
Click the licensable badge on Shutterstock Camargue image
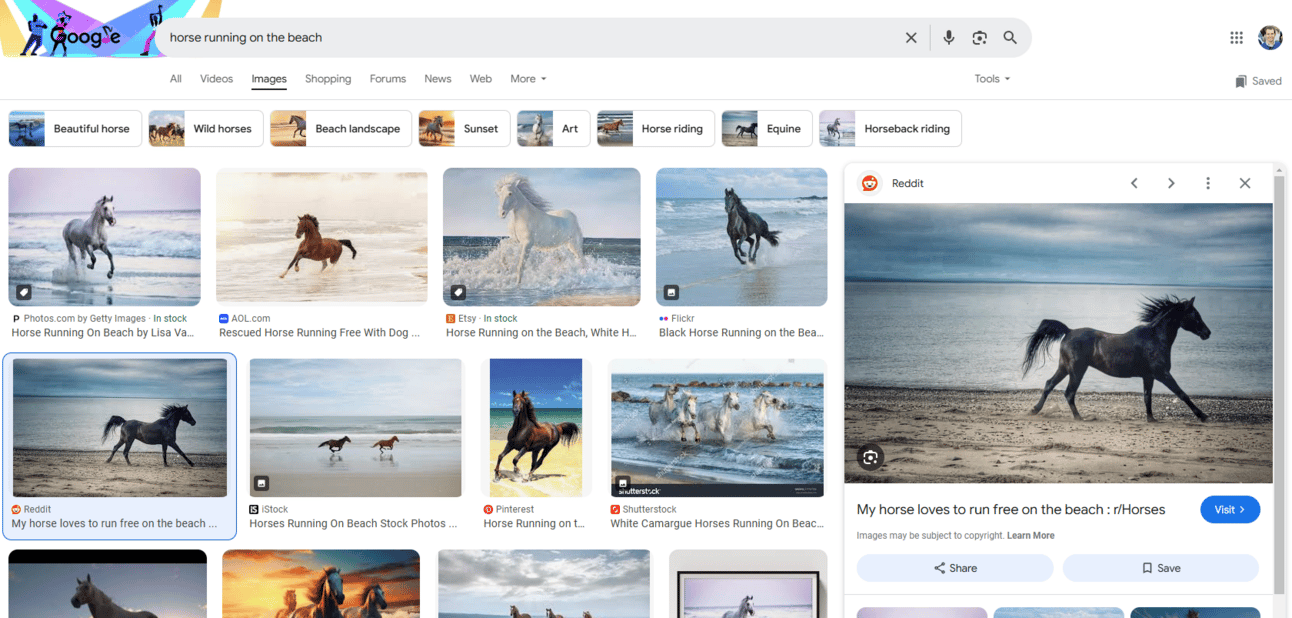click(x=623, y=482)
